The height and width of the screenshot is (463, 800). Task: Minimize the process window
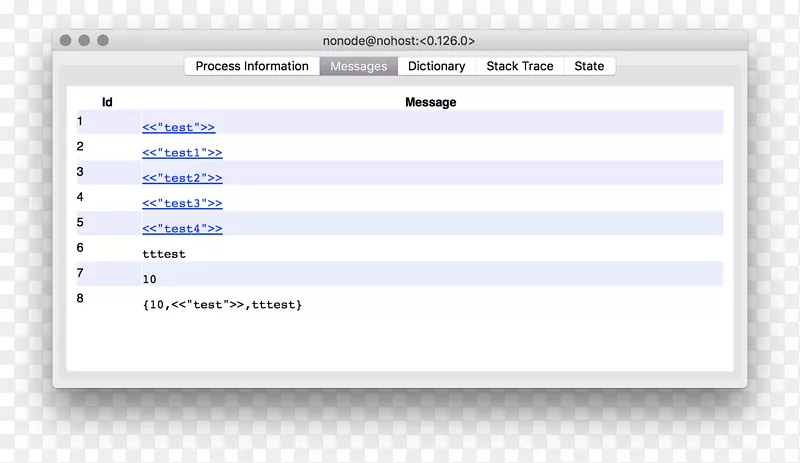pos(84,40)
